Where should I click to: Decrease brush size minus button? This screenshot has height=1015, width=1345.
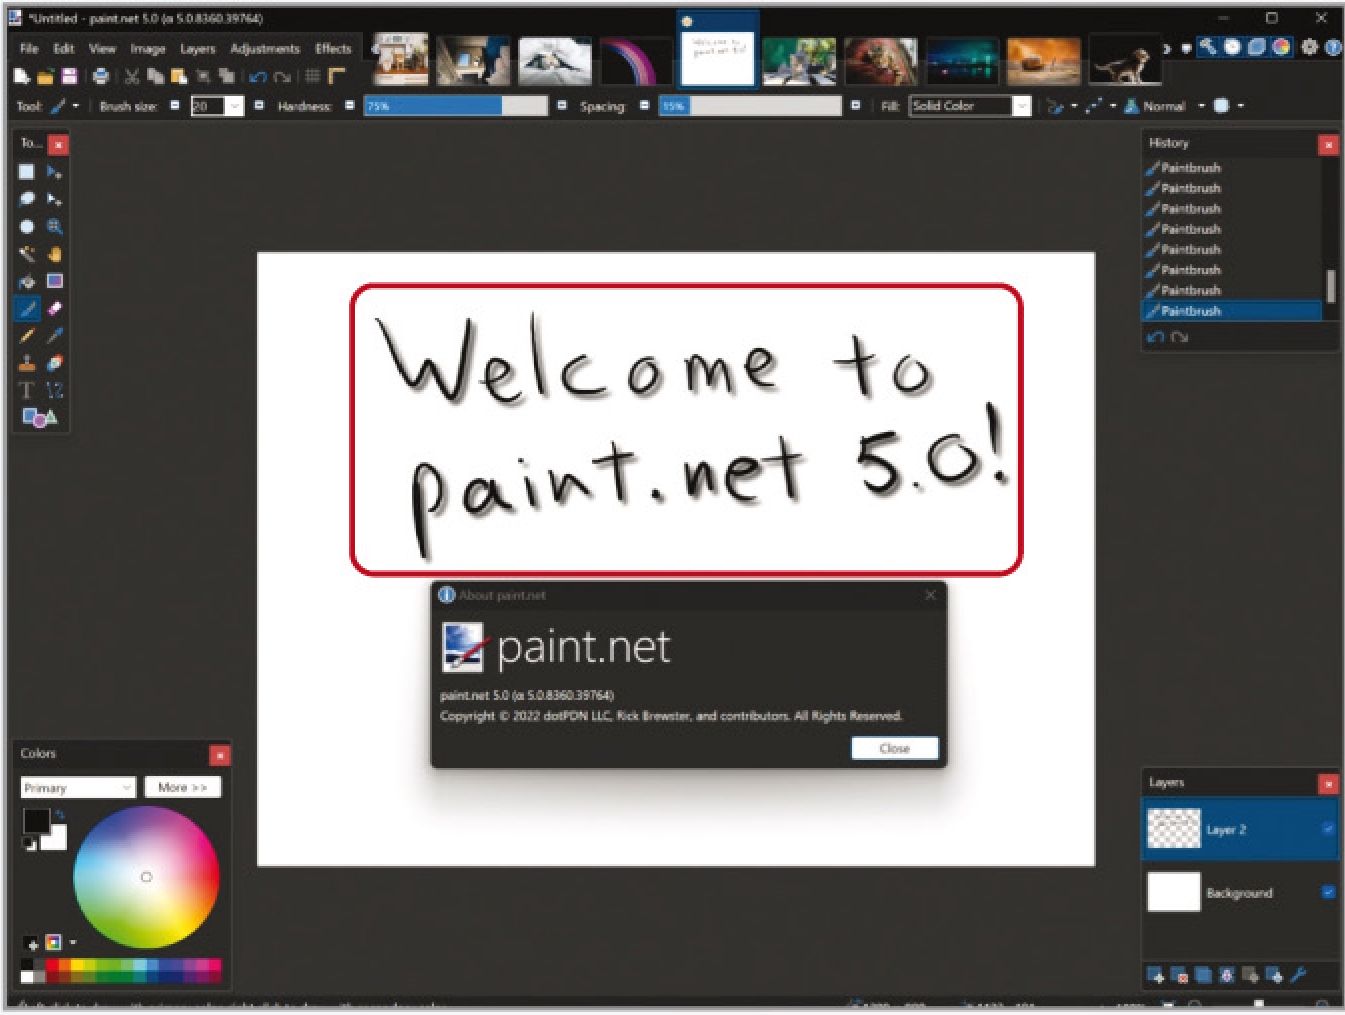click(175, 105)
